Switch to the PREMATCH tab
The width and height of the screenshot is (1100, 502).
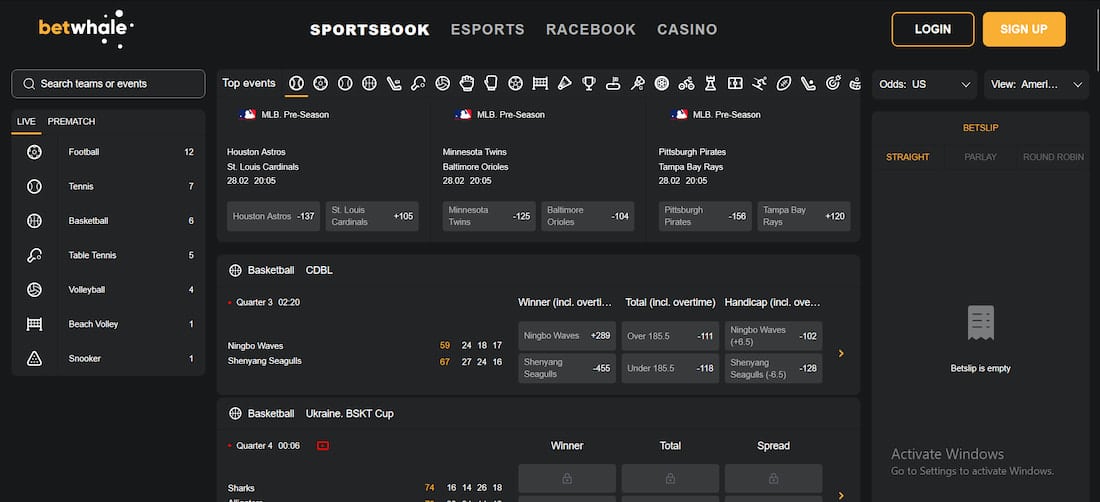[x=72, y=121]
